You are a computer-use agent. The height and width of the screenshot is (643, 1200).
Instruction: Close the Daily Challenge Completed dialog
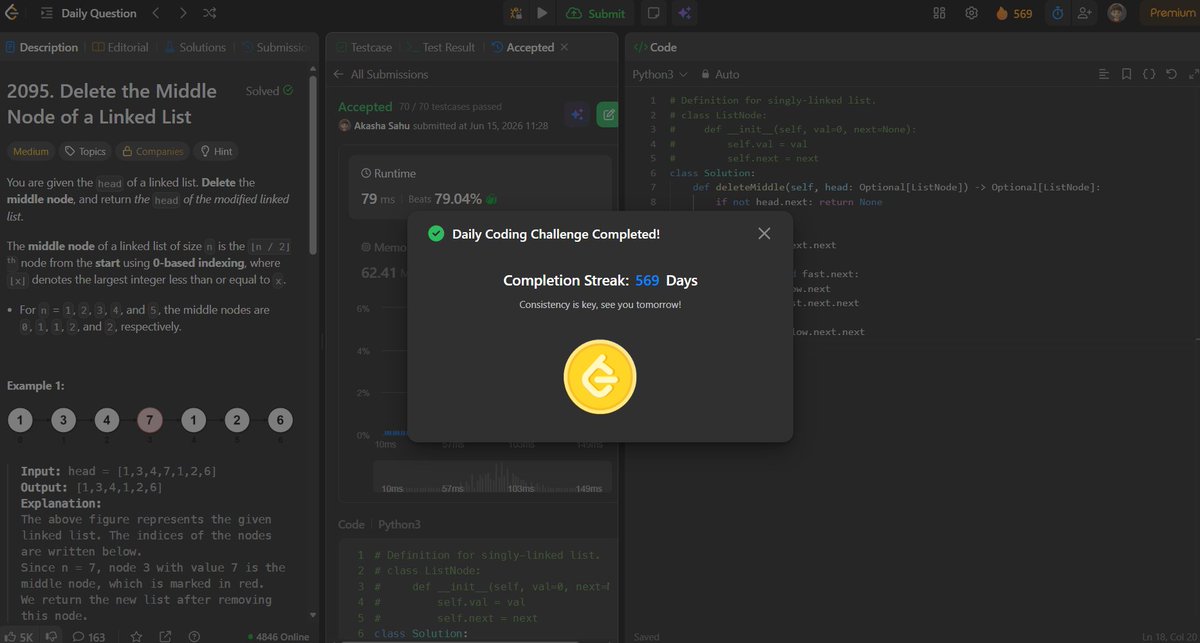point(764,233)
